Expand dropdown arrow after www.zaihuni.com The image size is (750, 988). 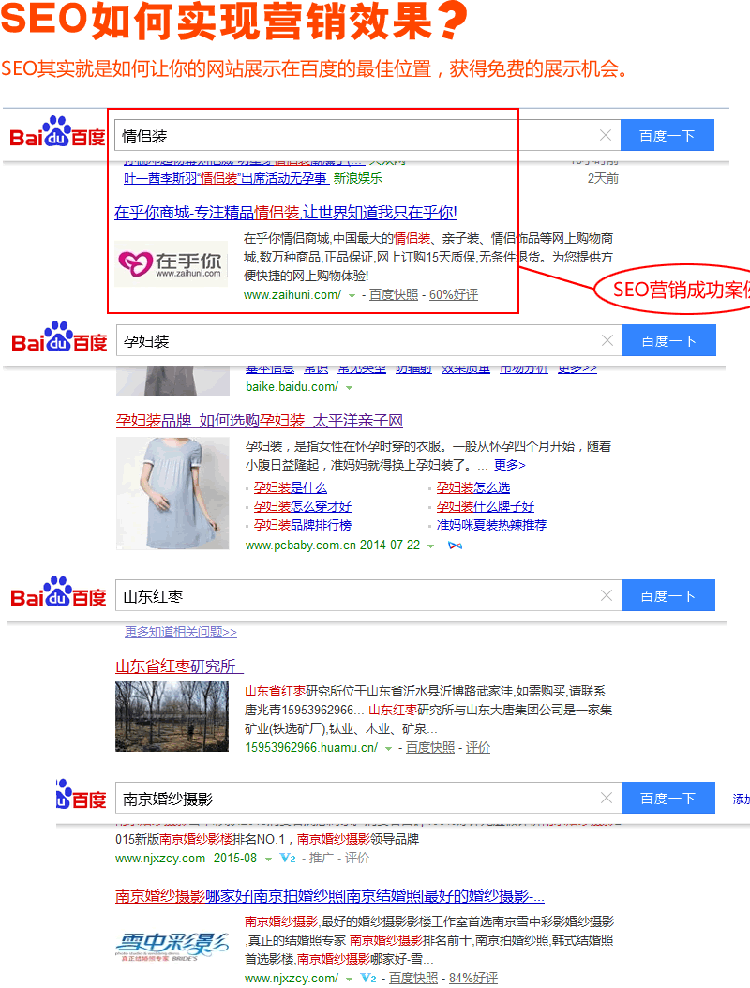point(352,296)
